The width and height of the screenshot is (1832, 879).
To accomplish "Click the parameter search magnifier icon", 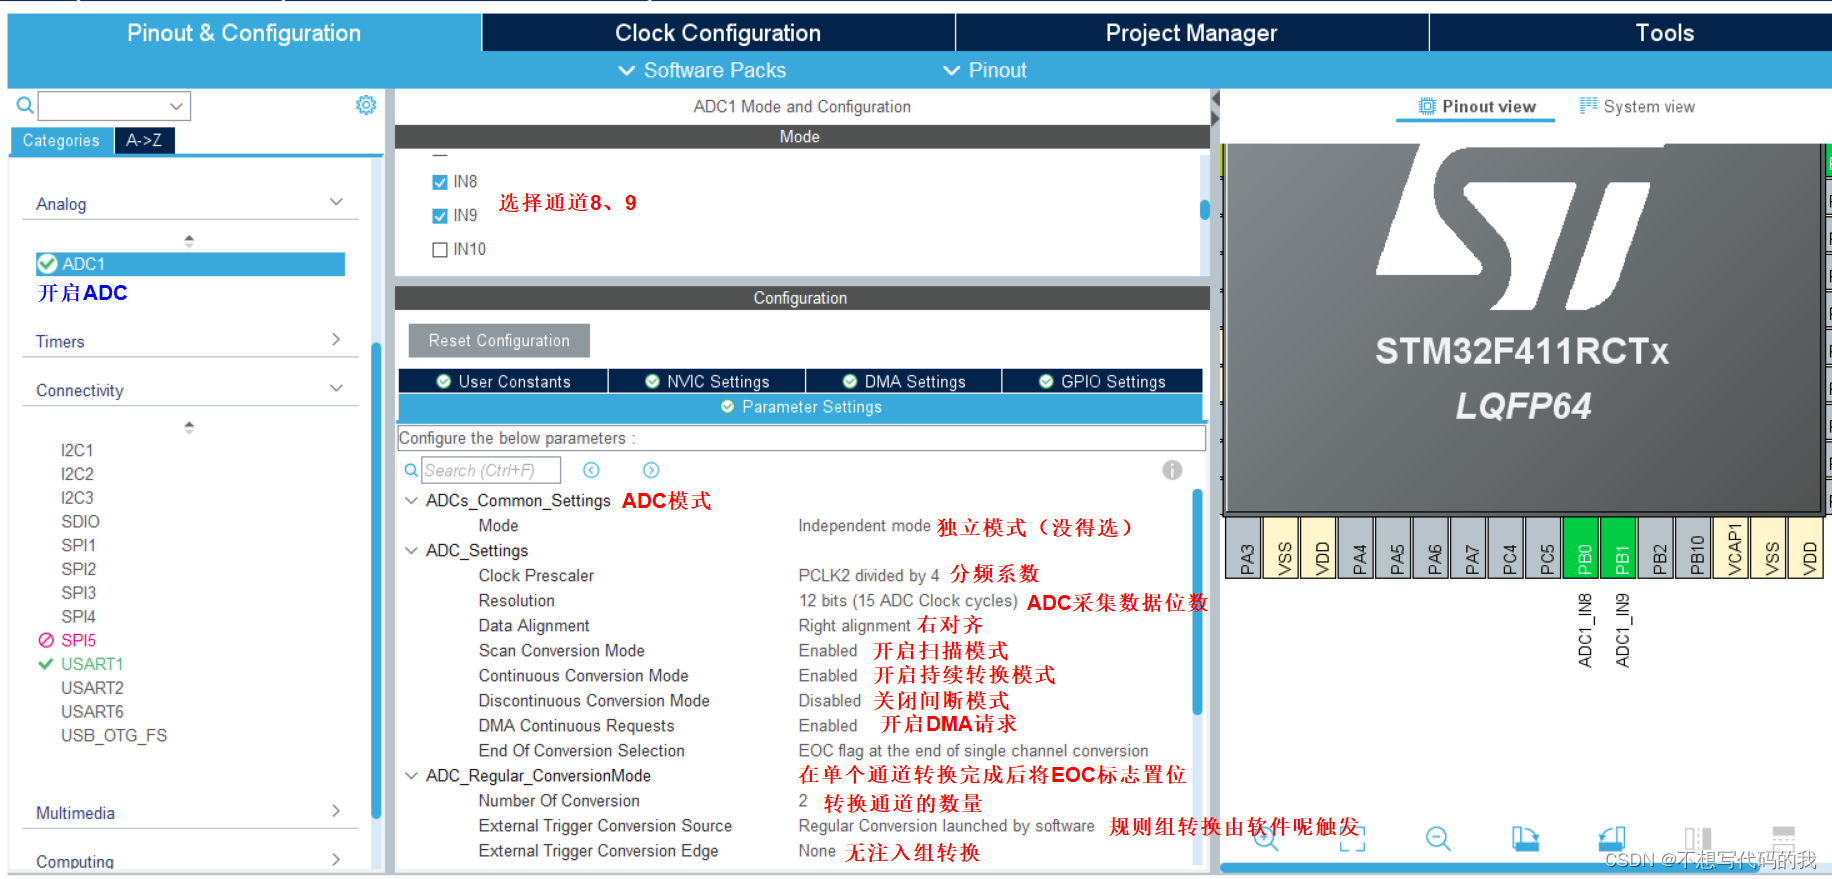I will click(411, 470).
